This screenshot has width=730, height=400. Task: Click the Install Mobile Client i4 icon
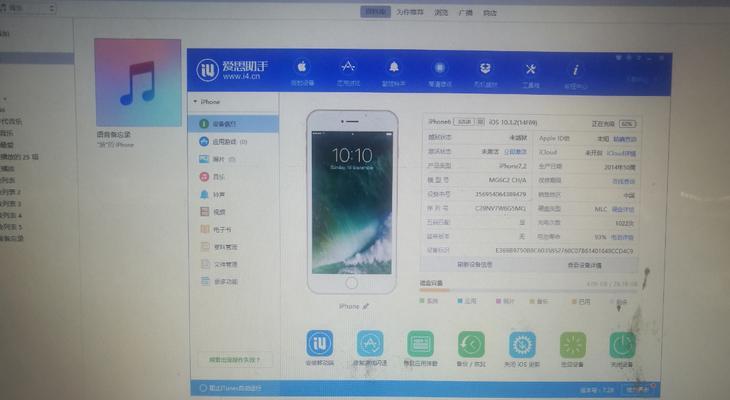(320, 343)
